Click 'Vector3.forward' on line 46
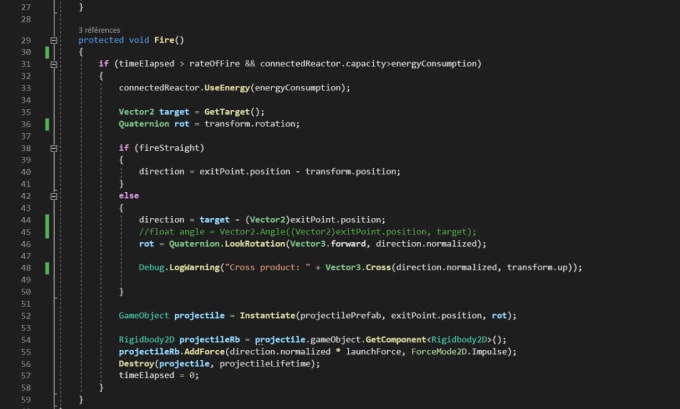The width and height of the screenshot is (680, 409). tap(327, 244)
